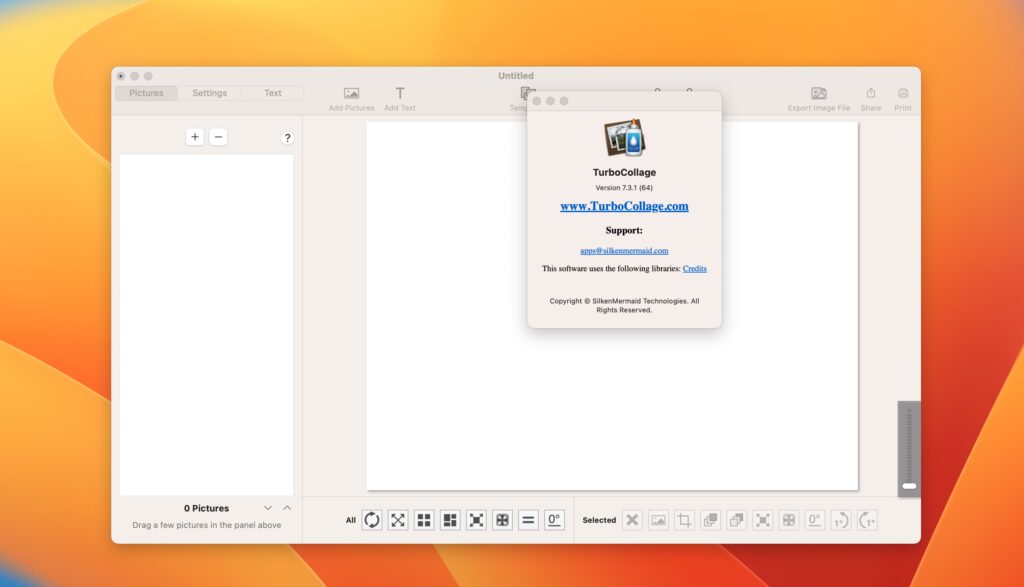This screenshot has width=1024, height=587.
Task: Remove the selected picture with the X icon
Action: coord(632,520)
